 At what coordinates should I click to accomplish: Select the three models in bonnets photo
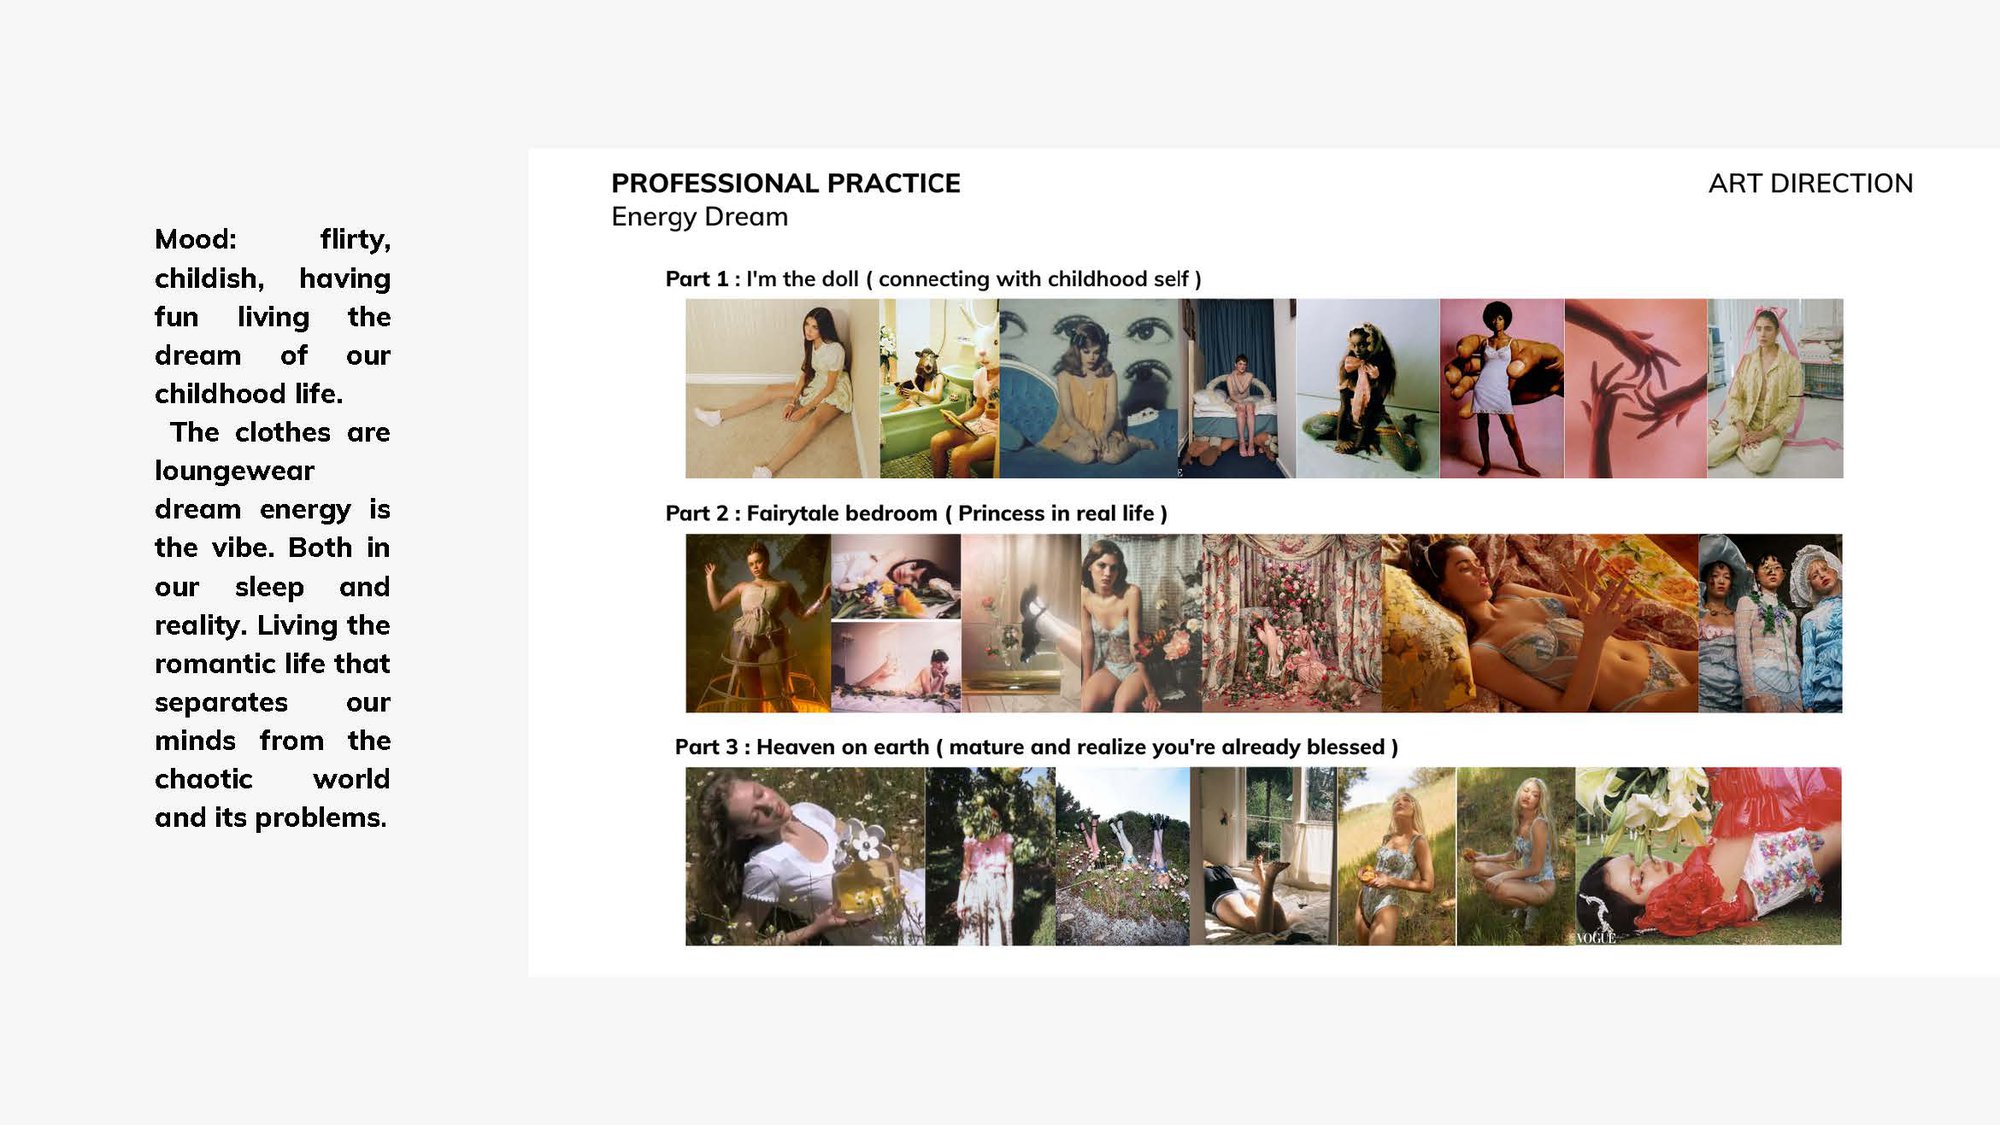click(x=1770, y=623)
